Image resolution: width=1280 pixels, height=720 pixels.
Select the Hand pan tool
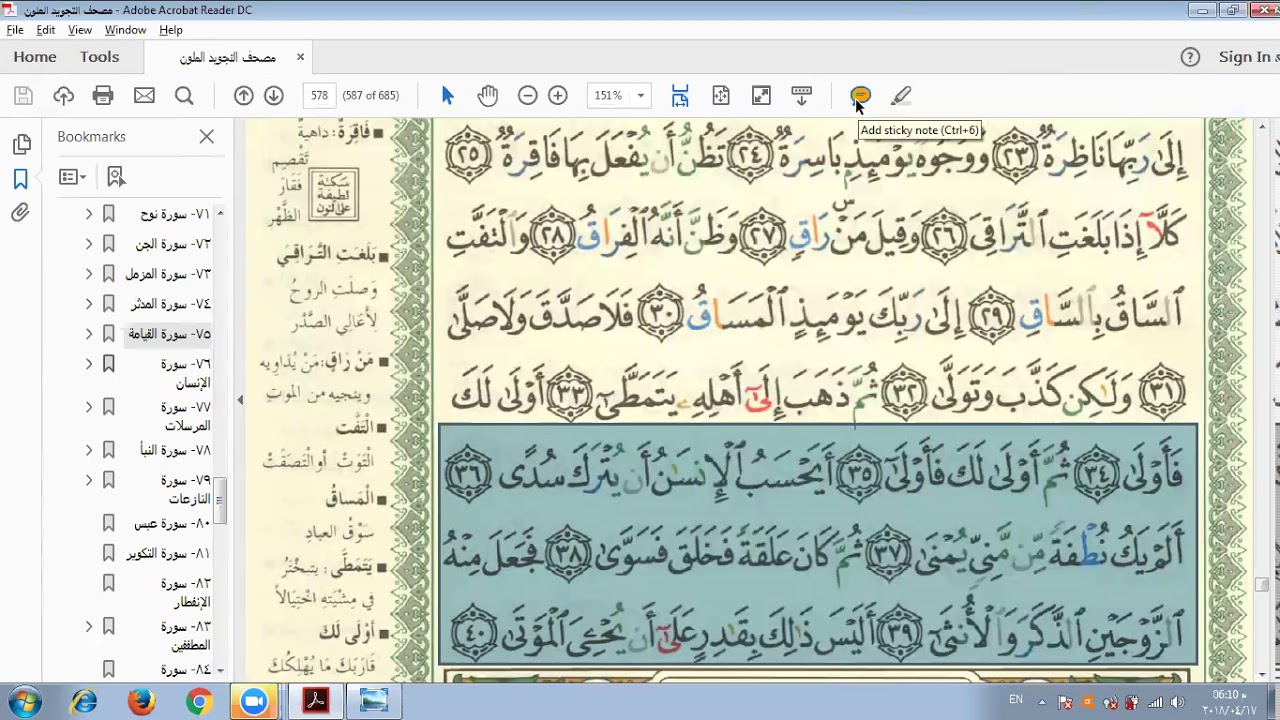click(487, 96)
